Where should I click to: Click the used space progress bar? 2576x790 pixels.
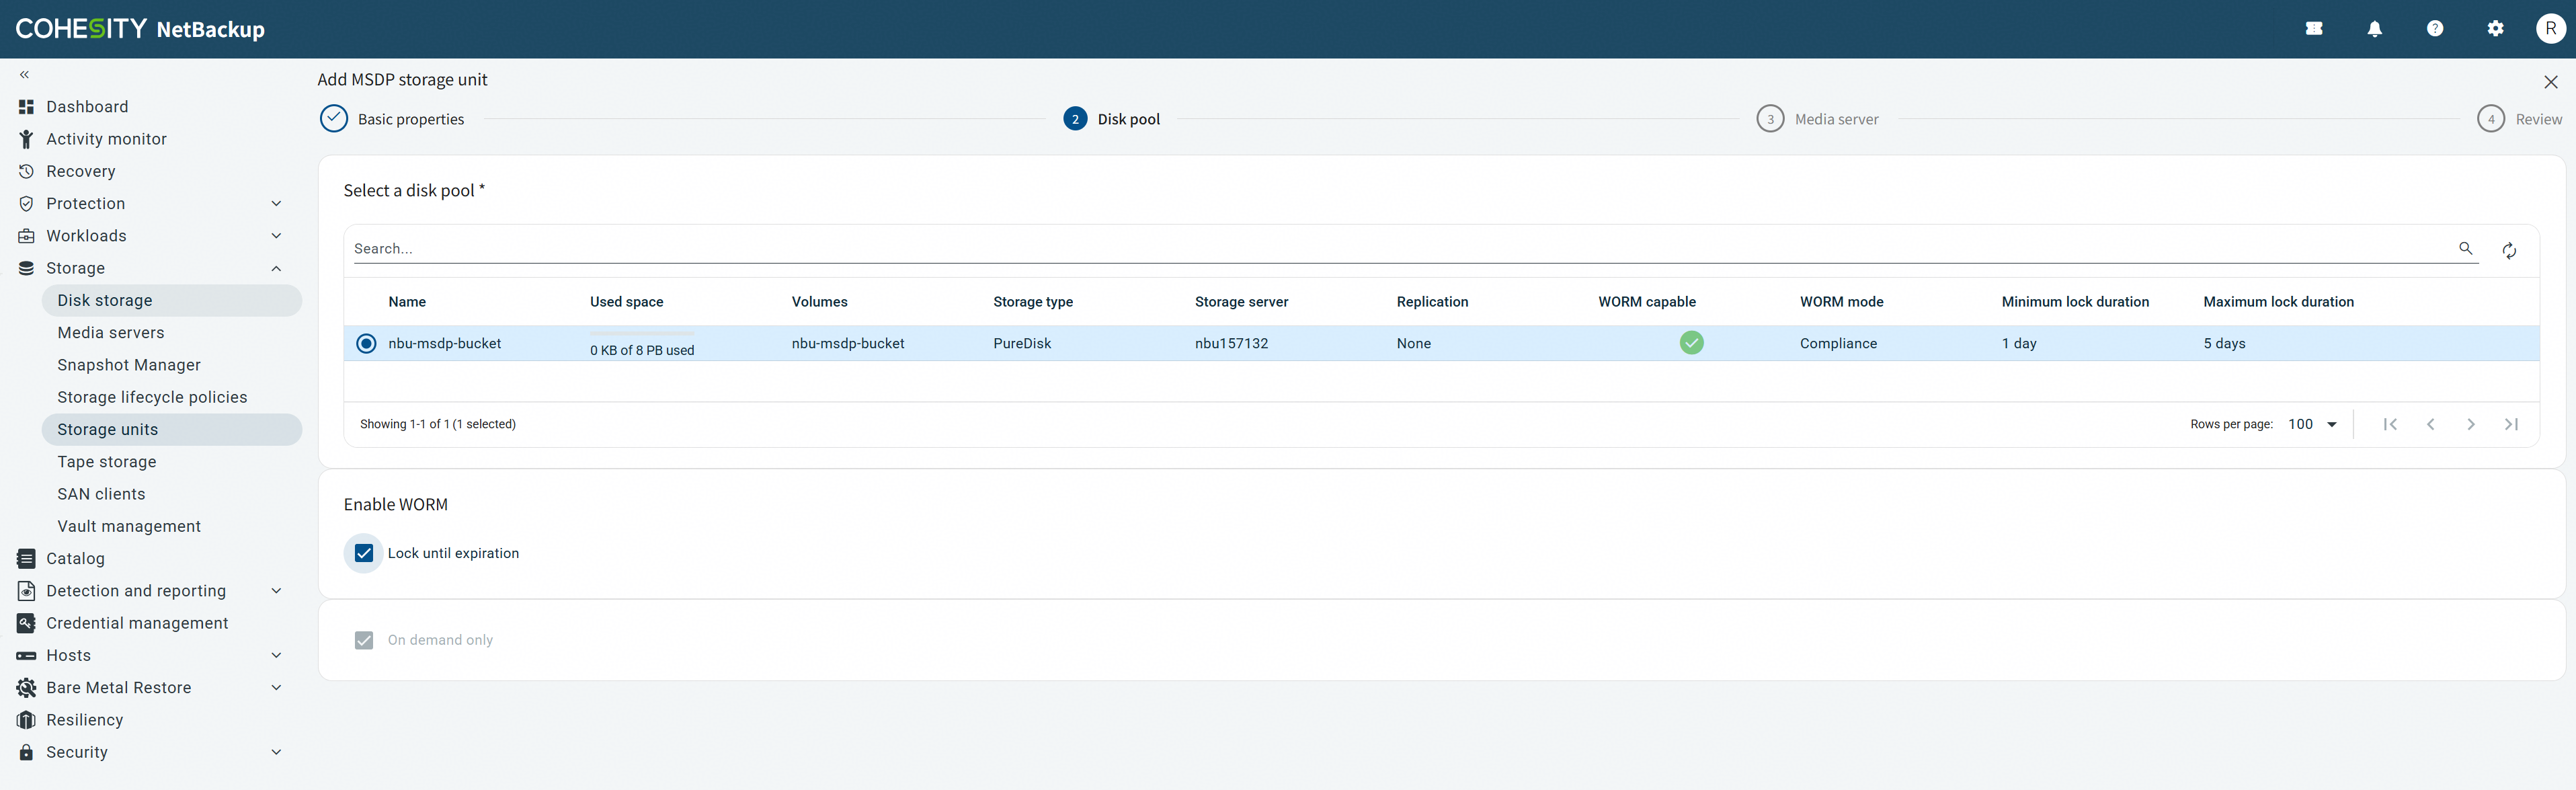[641, 334]
